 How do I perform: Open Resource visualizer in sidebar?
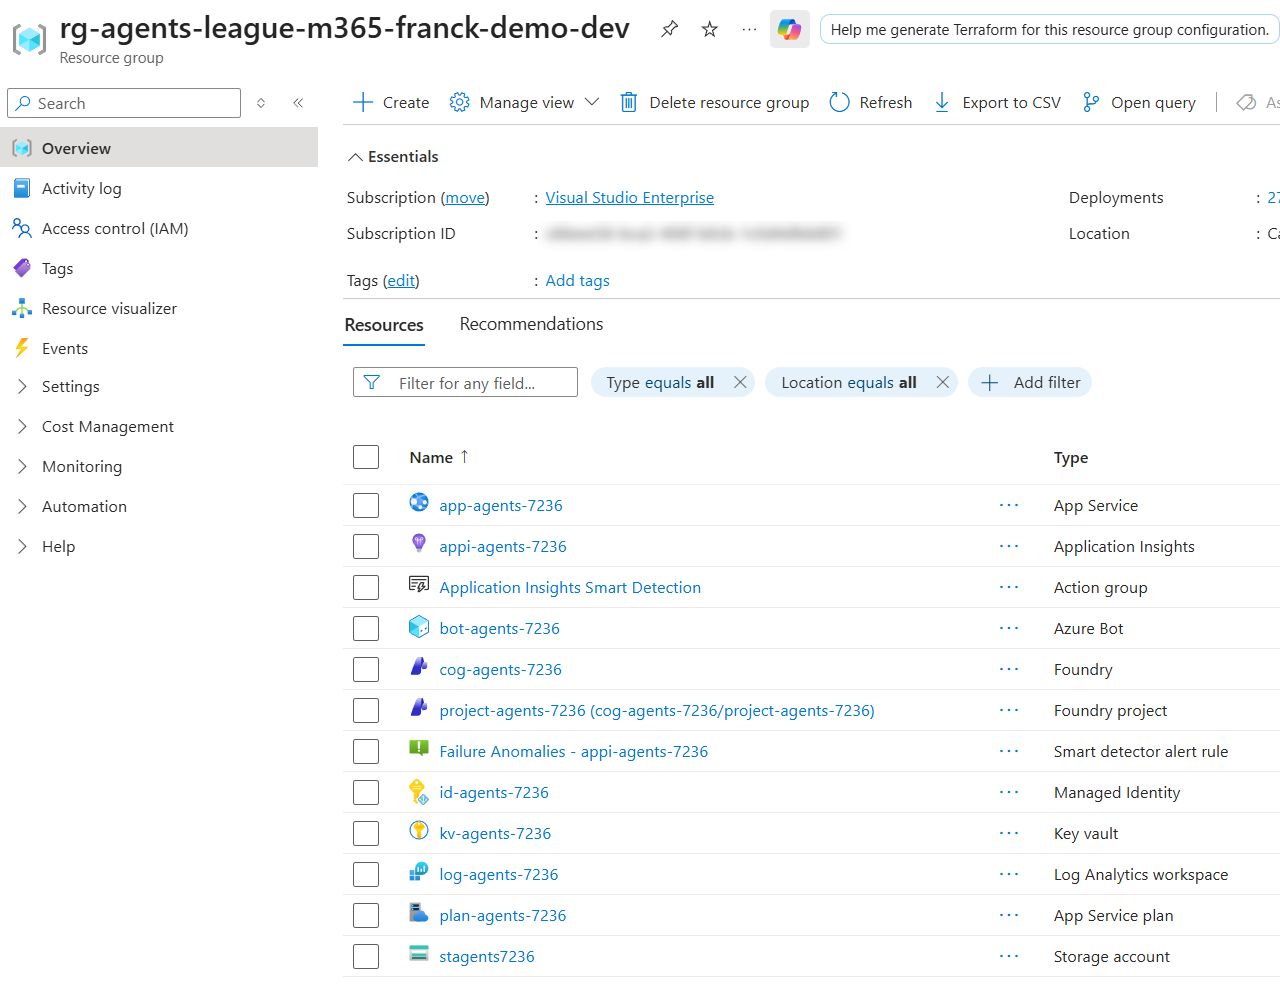[109, 308]
